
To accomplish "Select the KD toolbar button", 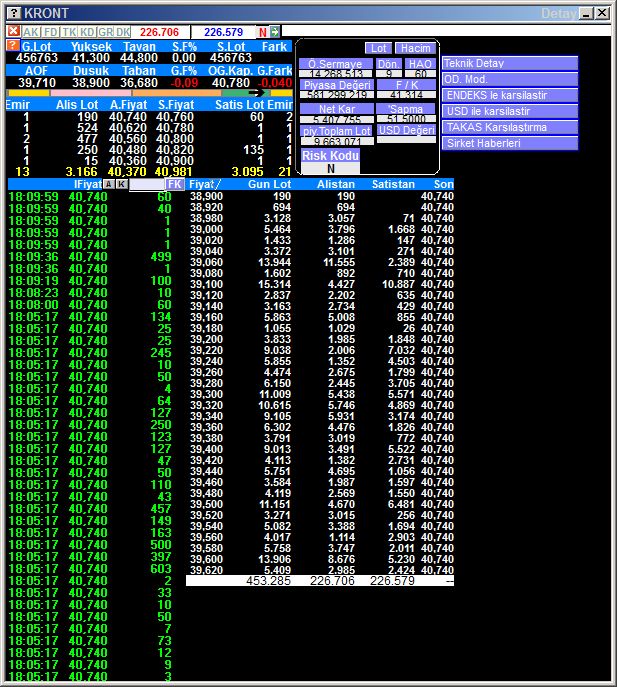I will pos(88,32).
